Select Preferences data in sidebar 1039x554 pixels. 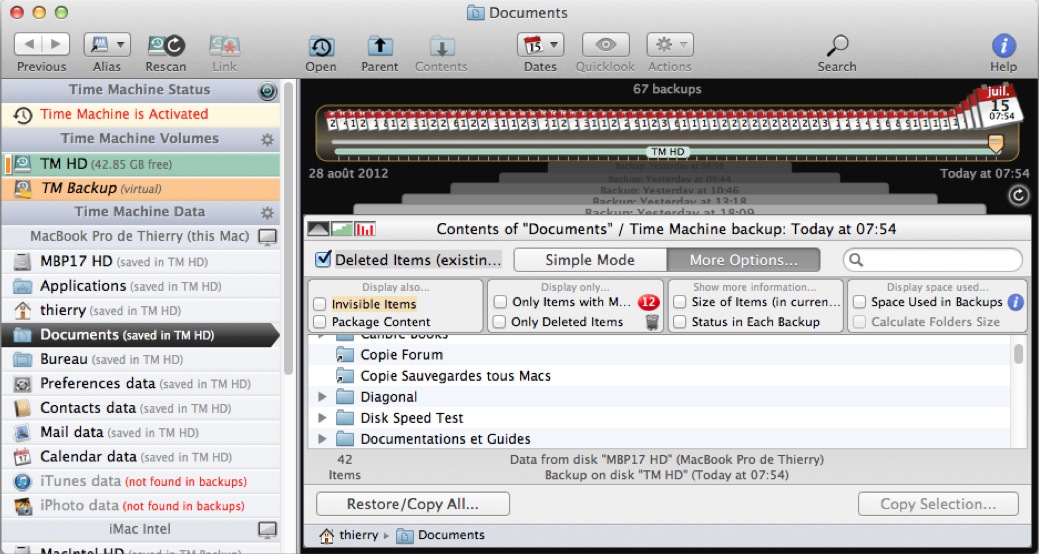coord(140,384)
